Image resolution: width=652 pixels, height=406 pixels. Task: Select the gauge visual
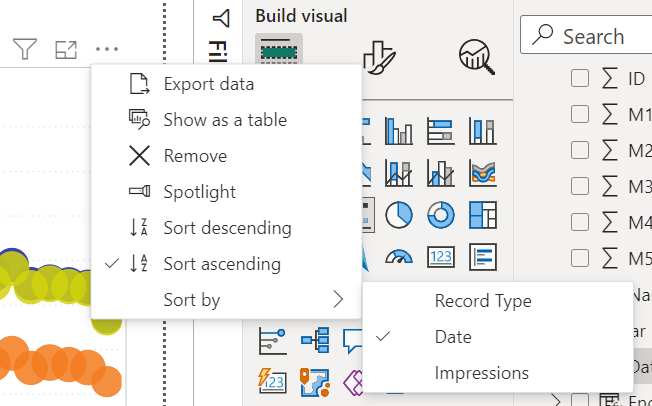point(399,257)
